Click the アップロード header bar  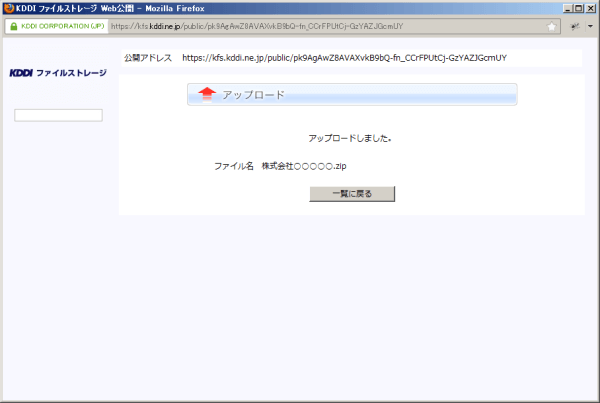tap(352, 94)
